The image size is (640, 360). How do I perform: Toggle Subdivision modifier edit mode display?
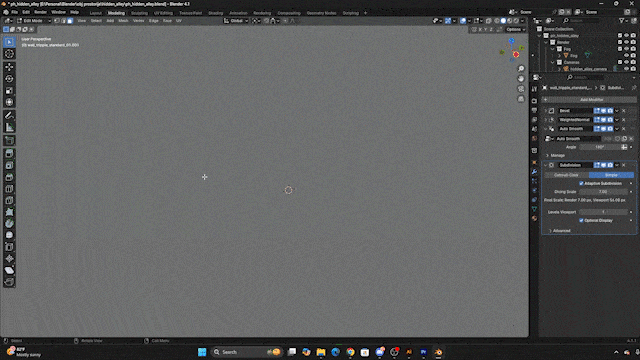[597, 165]
